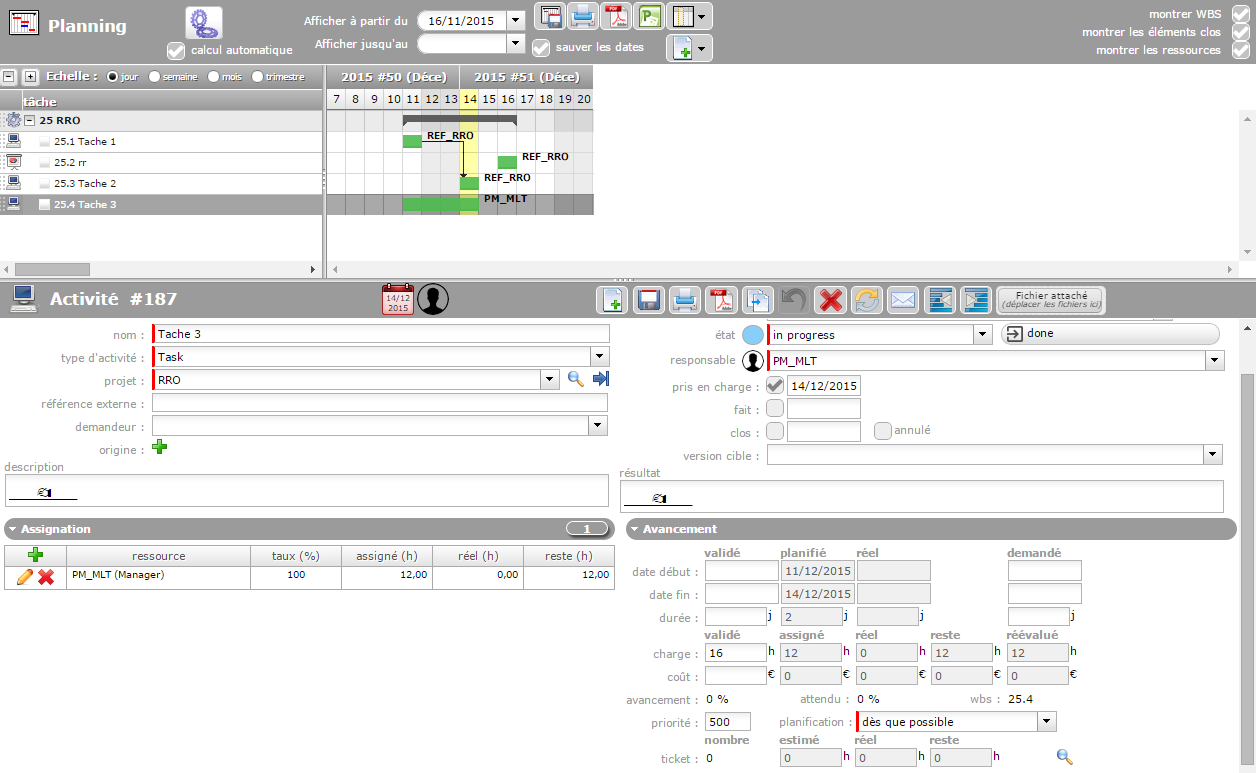Screen dimensions: 1256x773
Task: Send the activity by email
Action: click(x=903, y=300)
